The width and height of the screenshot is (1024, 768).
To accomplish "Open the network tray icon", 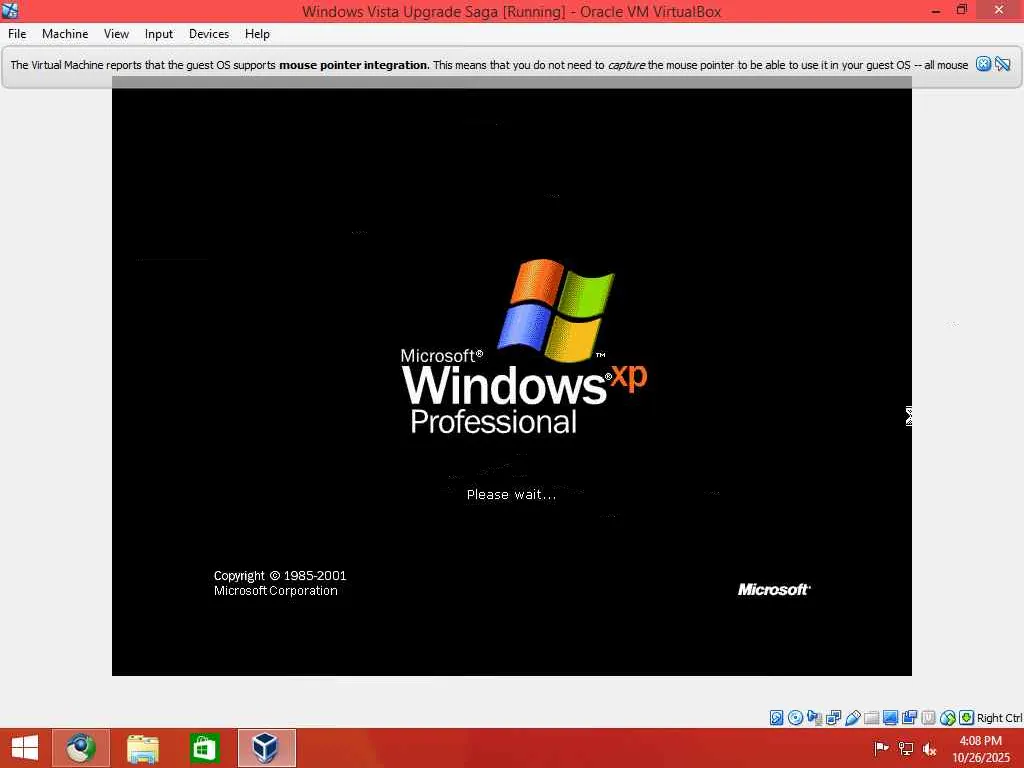I will click(x=905, y=748).
